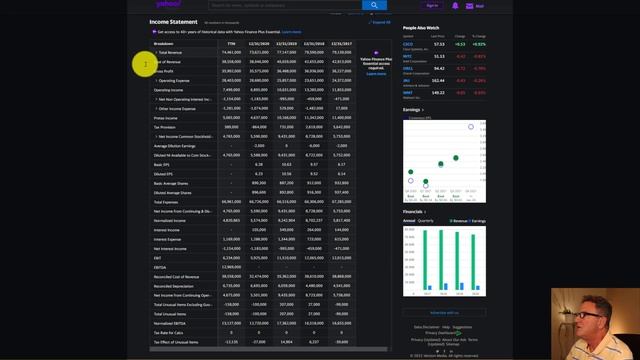Image resolution: width=640 pixels, height=360 pixels.
Task: Click the search input field
Action: 285,5
